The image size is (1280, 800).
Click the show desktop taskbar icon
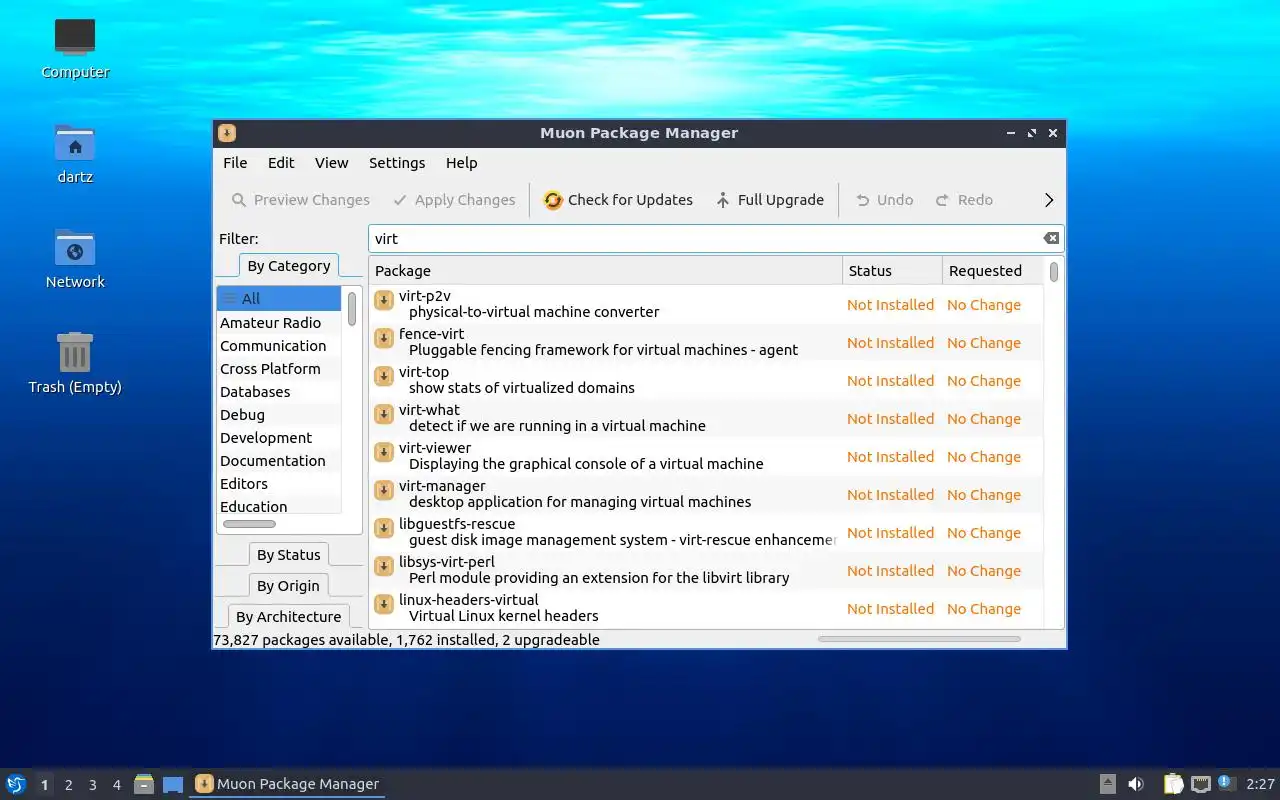(173, 784)
